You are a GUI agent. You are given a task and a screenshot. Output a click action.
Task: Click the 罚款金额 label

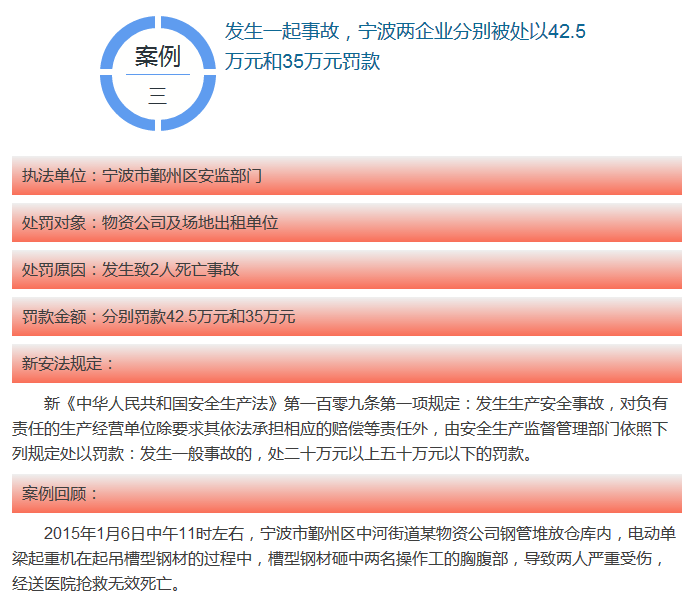tap(59, 317)
